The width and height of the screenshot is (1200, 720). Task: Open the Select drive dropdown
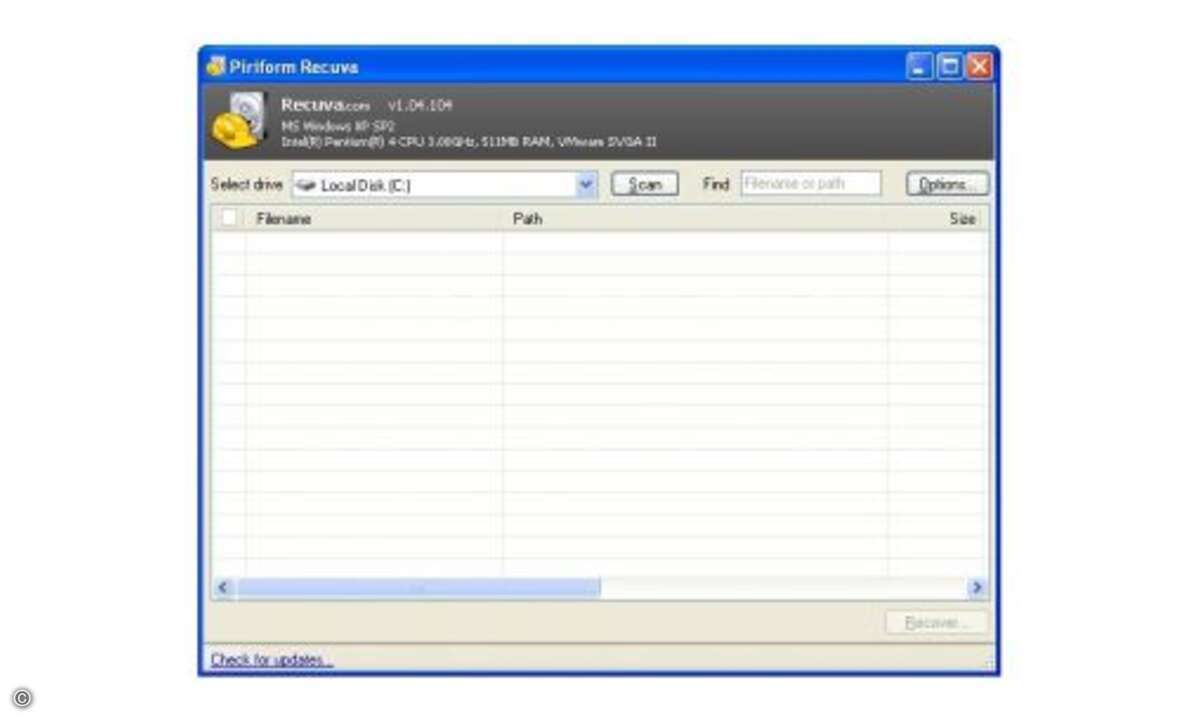pyautogui.click(x=445, y=185)
